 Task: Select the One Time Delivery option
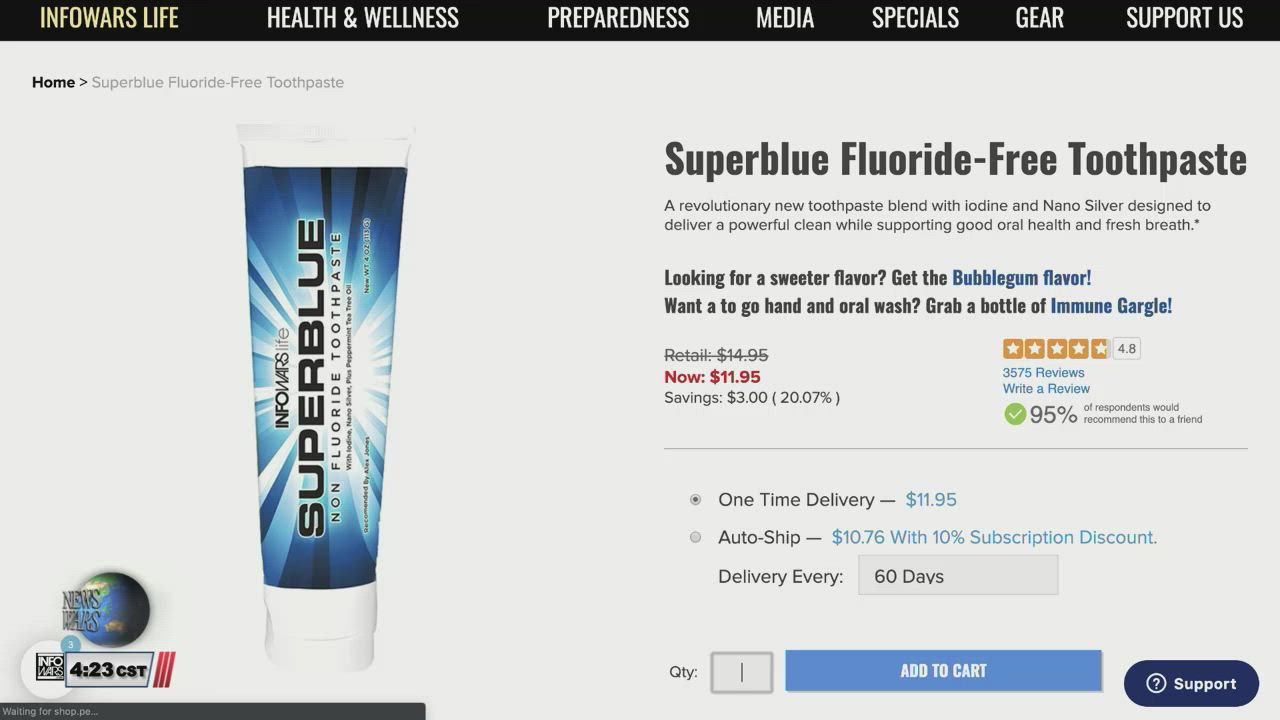click(696, 500)
